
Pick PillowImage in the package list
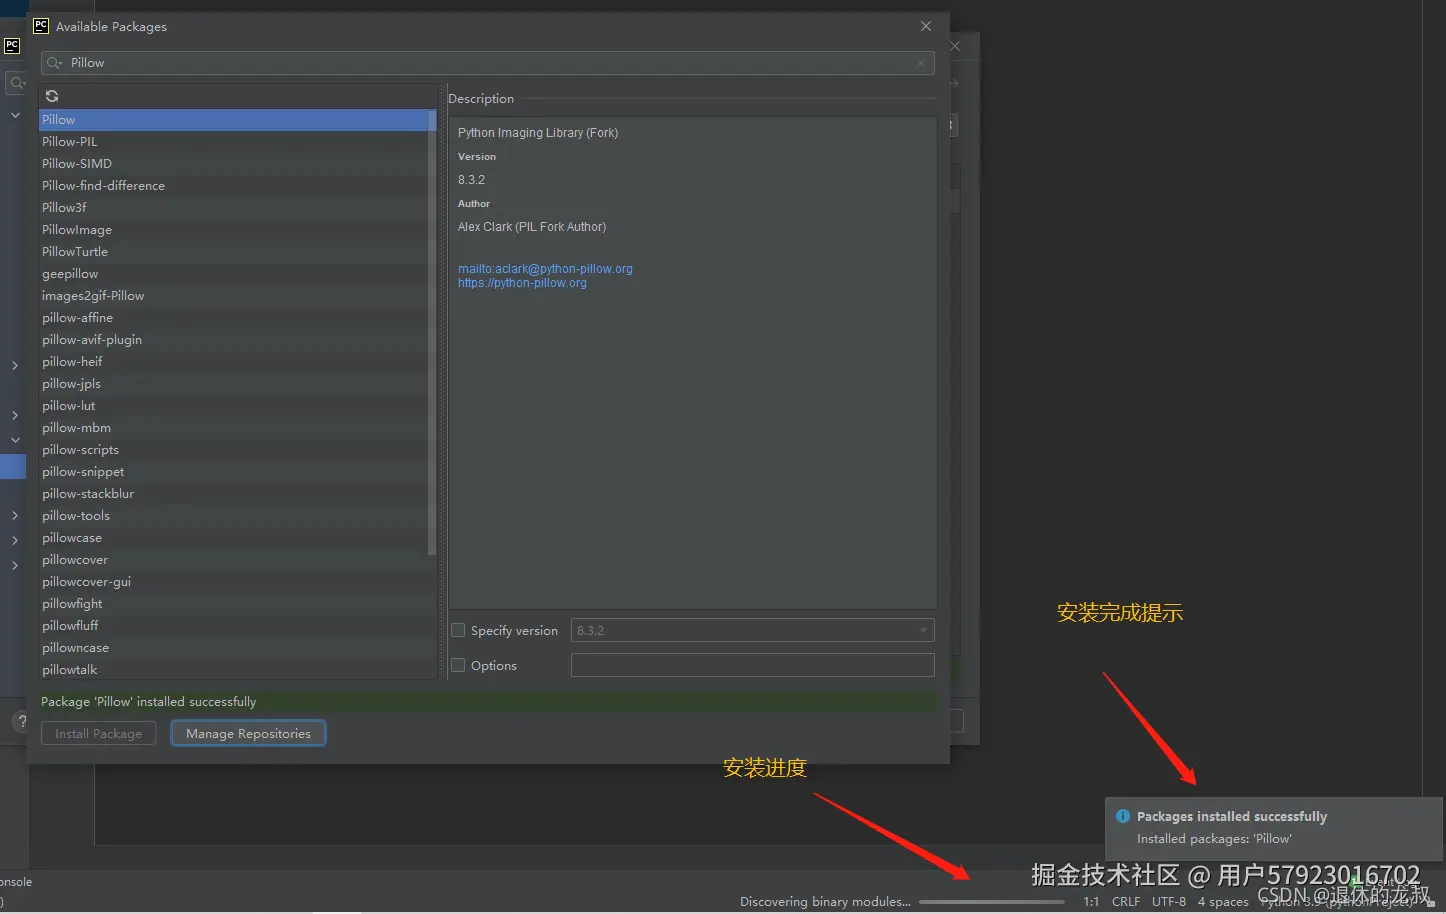pyautogui.click(x=234, y=230)
